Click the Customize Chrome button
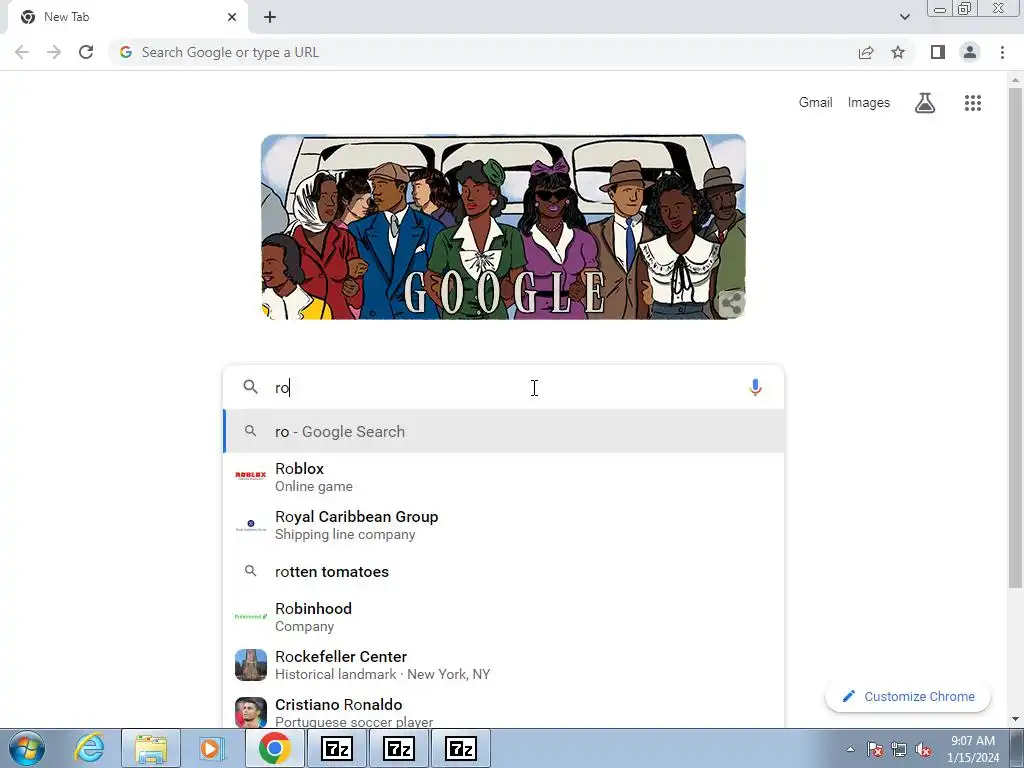1024x768 pixels. [908, 697]
